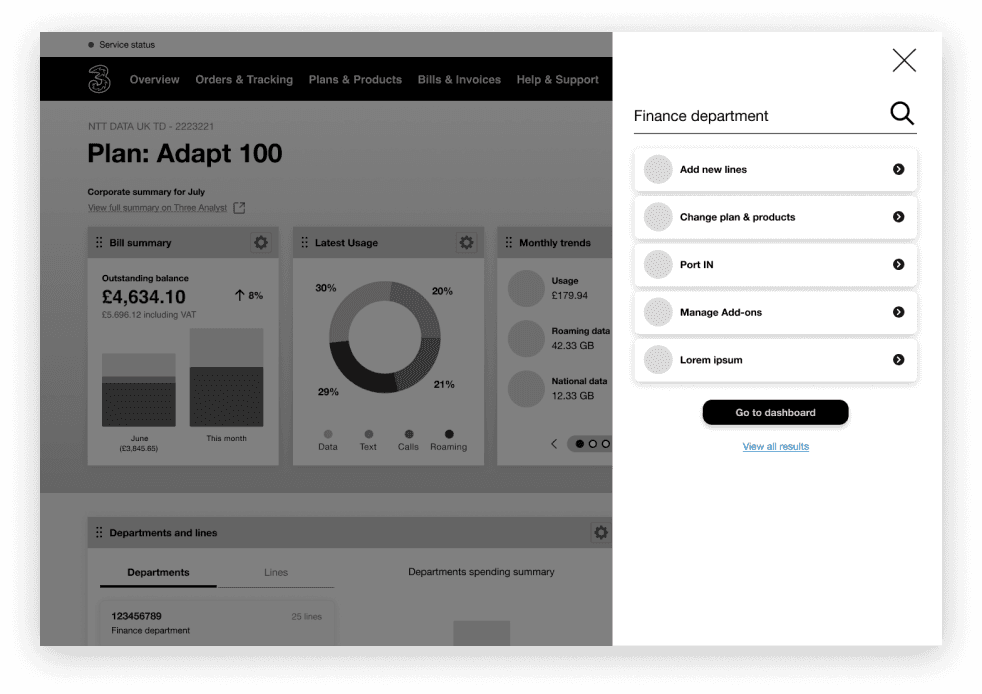Open the Overview menu item
The width and height of the screenshot is (982, 694).
tap(154, 80)
